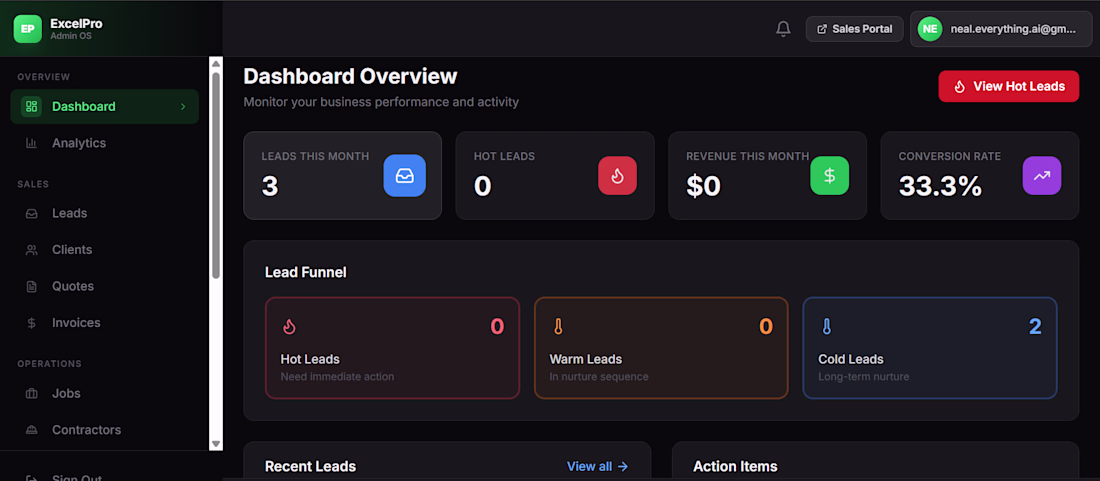Open the Dashboard menu item
The height and width of the screenshot is (481, 1100).
[x=105, y=107]
